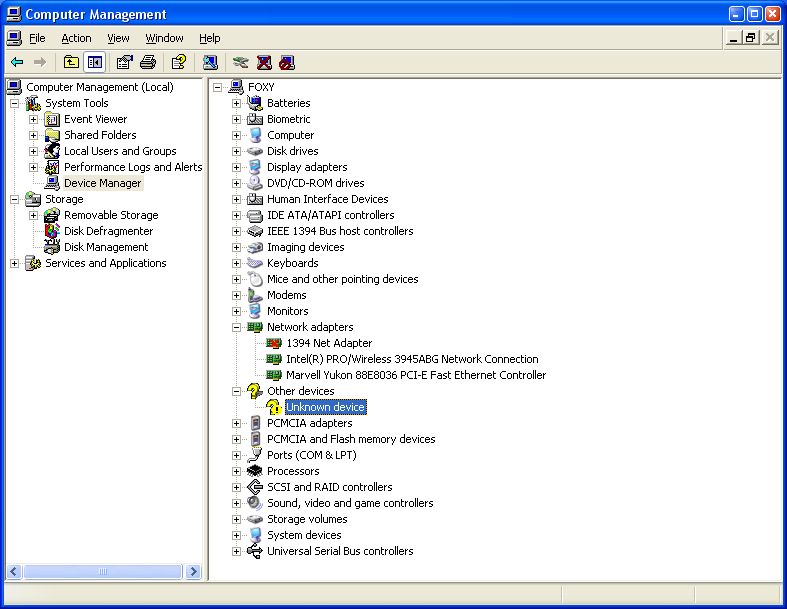Select PCMCIA and Flash memory devices
Screen dimensions: 787x609
351,439
